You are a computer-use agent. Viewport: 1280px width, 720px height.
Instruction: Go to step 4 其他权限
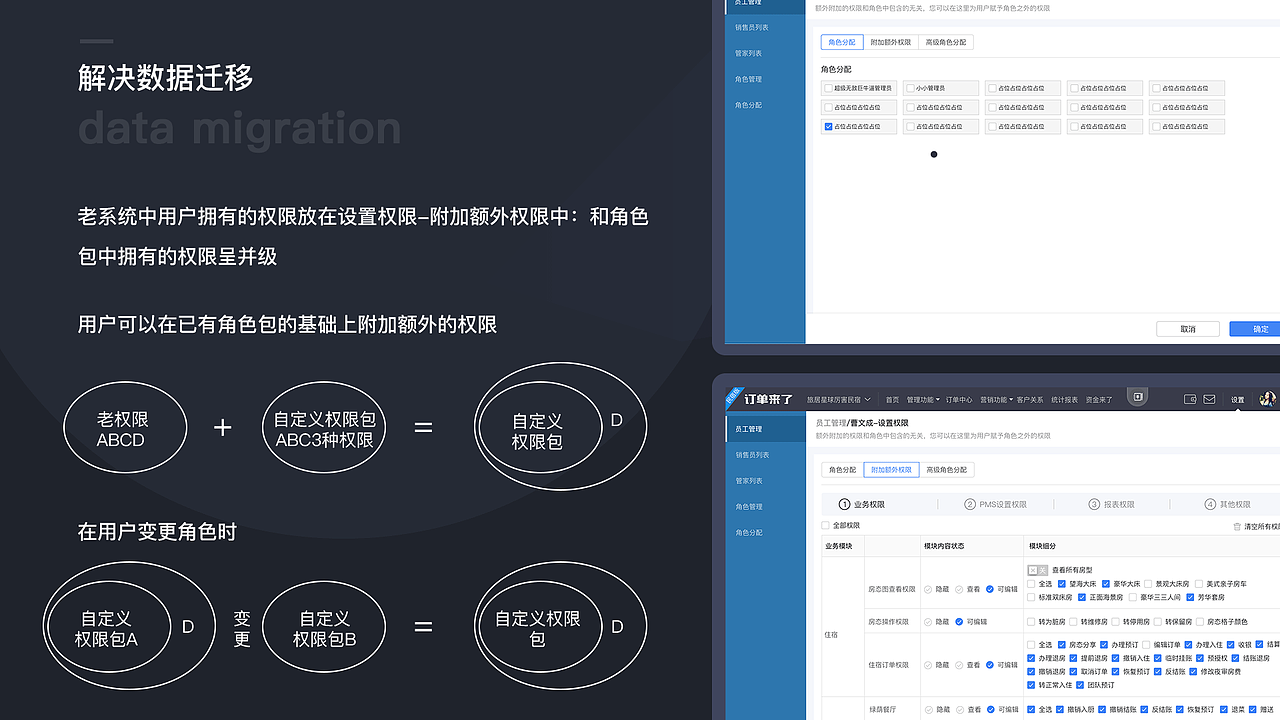(1228, 504)
